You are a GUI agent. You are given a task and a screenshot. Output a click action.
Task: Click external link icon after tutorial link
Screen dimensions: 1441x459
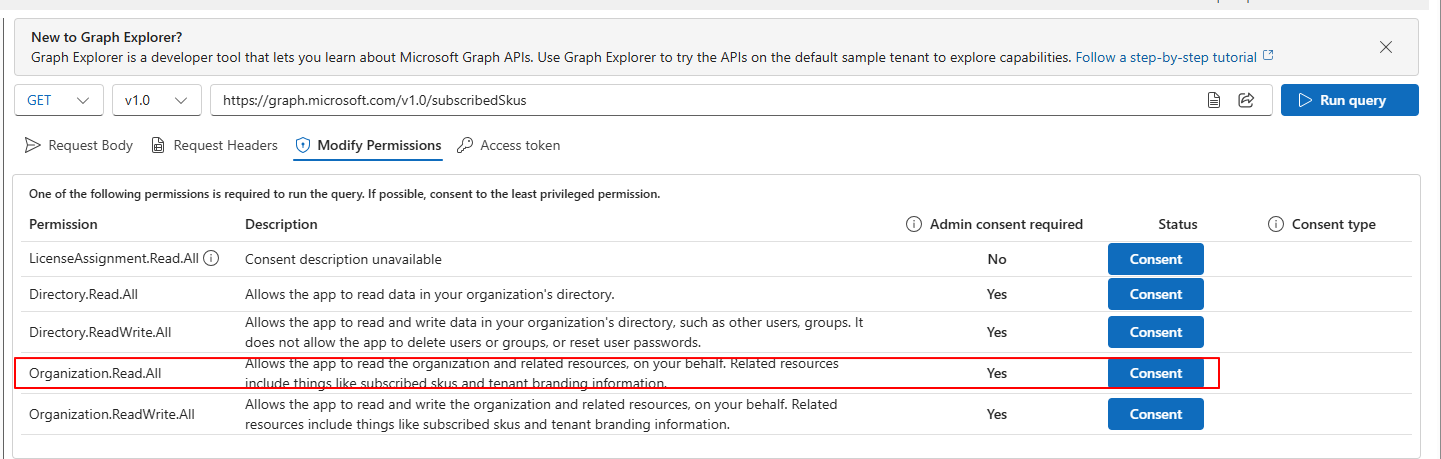click(x=1268, y=56)
